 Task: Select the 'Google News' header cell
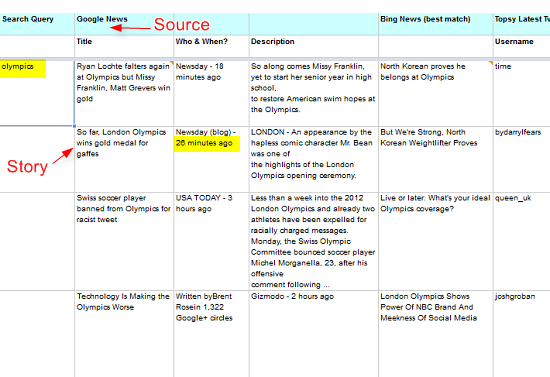(124, 24)
